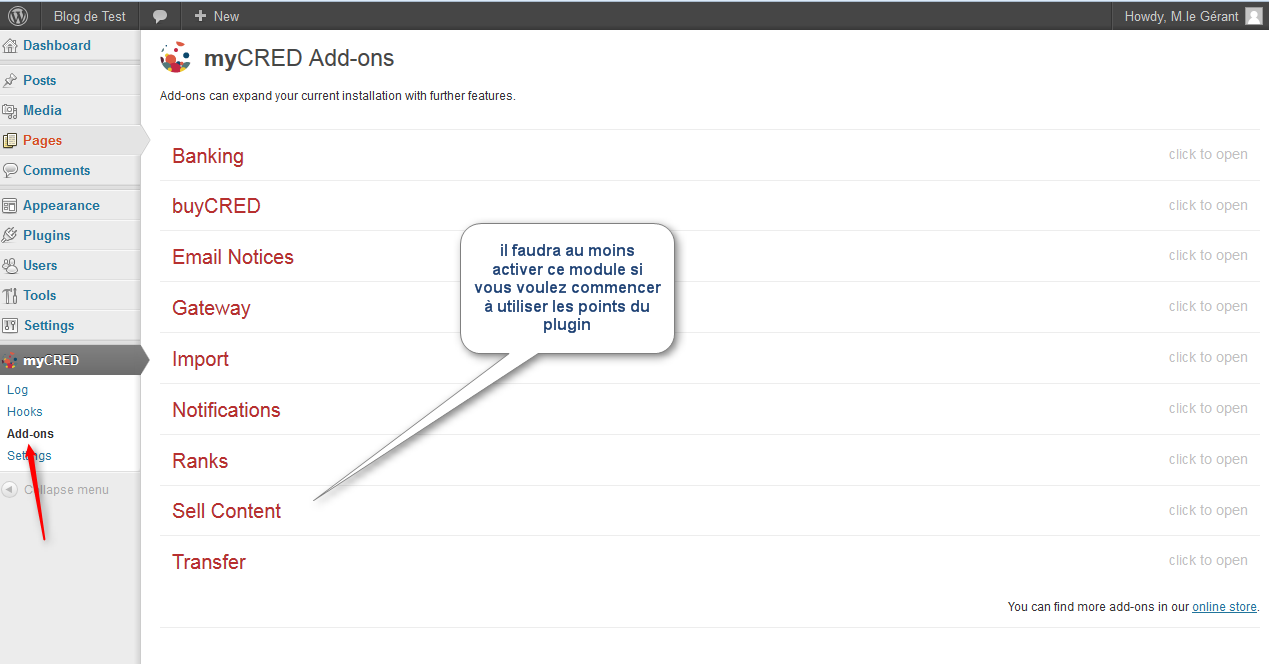Viewport: 1269px width, 664px height.
Task: Expand the Import add-on
Action: [200, 359]
